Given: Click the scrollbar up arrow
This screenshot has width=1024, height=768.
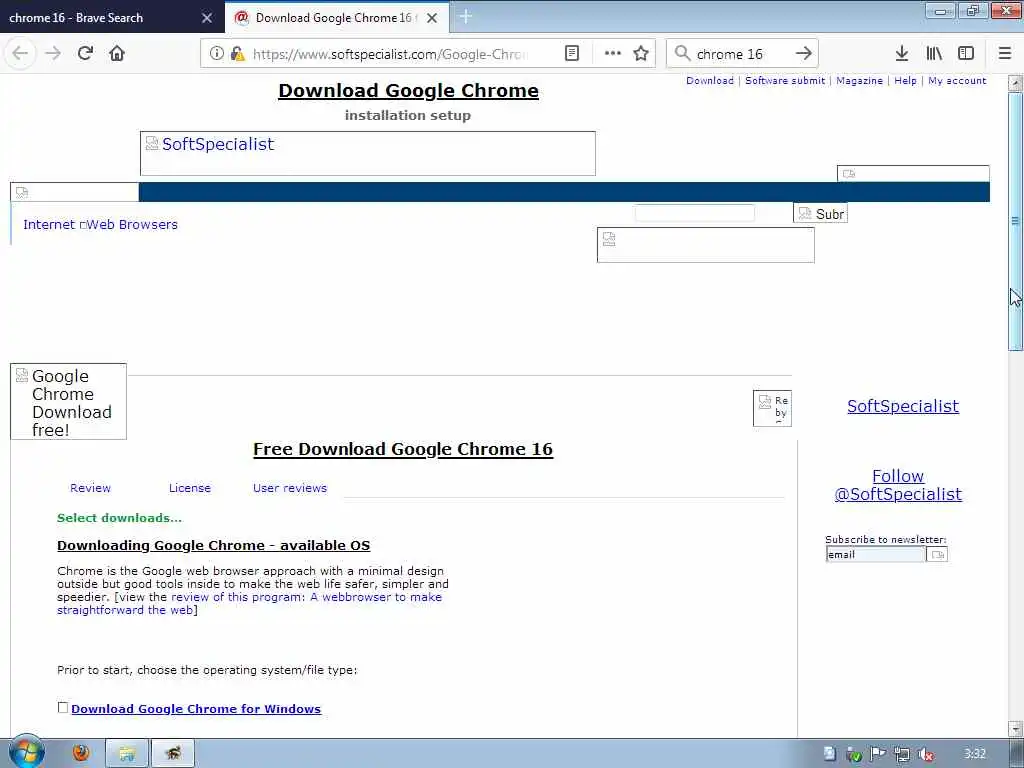Looking at the screenshot, I should (x=1015, y=83).
